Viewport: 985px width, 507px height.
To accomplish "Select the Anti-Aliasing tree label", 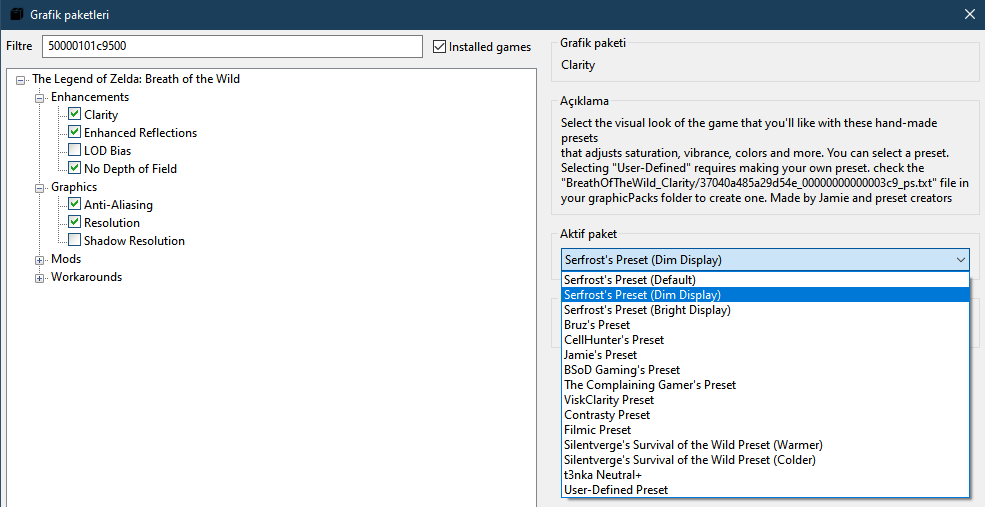I will [118, 205].
